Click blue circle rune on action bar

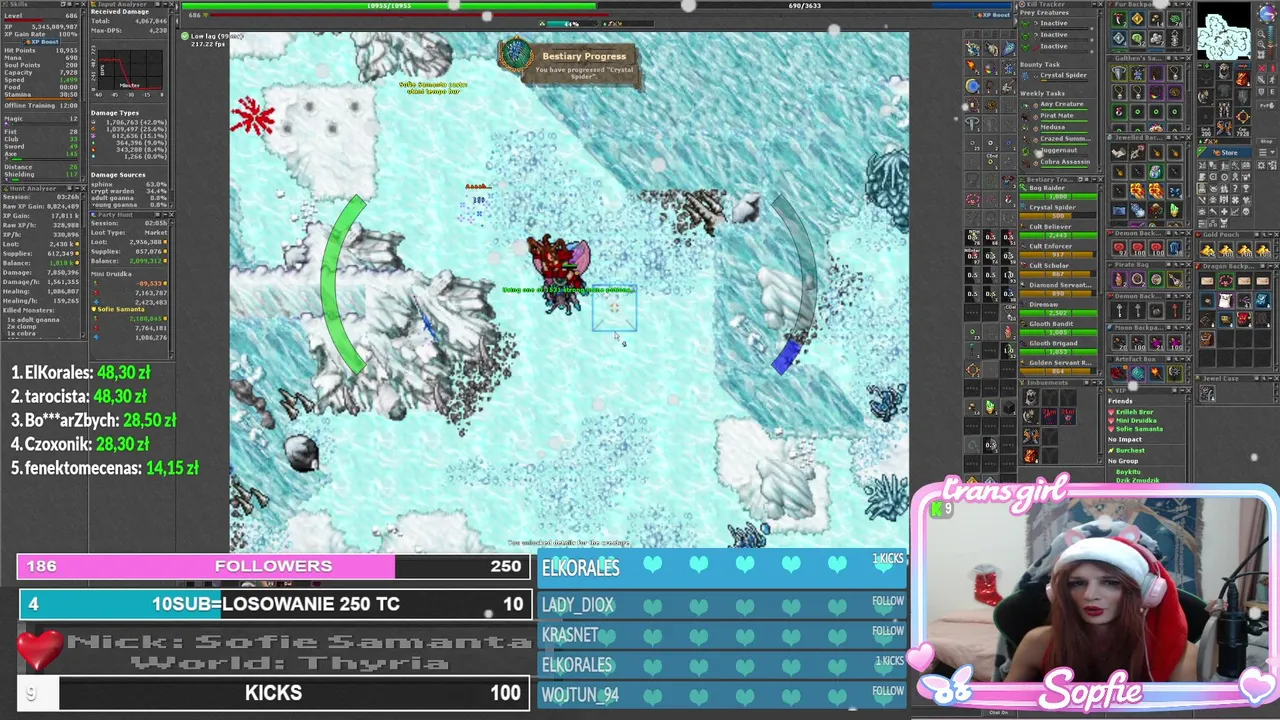973,86
